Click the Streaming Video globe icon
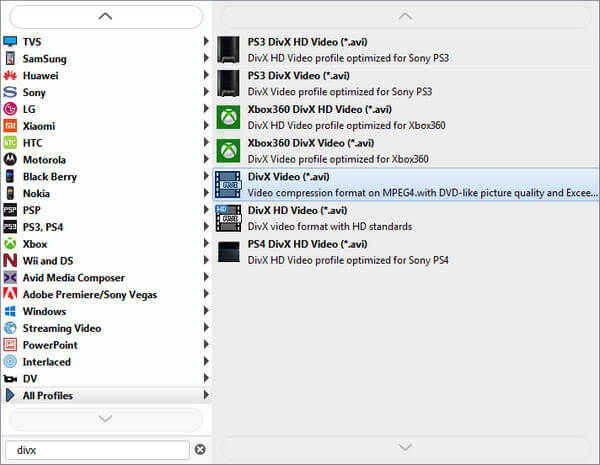The height and width of the screenshot is (465, 600). click(10, 328)
